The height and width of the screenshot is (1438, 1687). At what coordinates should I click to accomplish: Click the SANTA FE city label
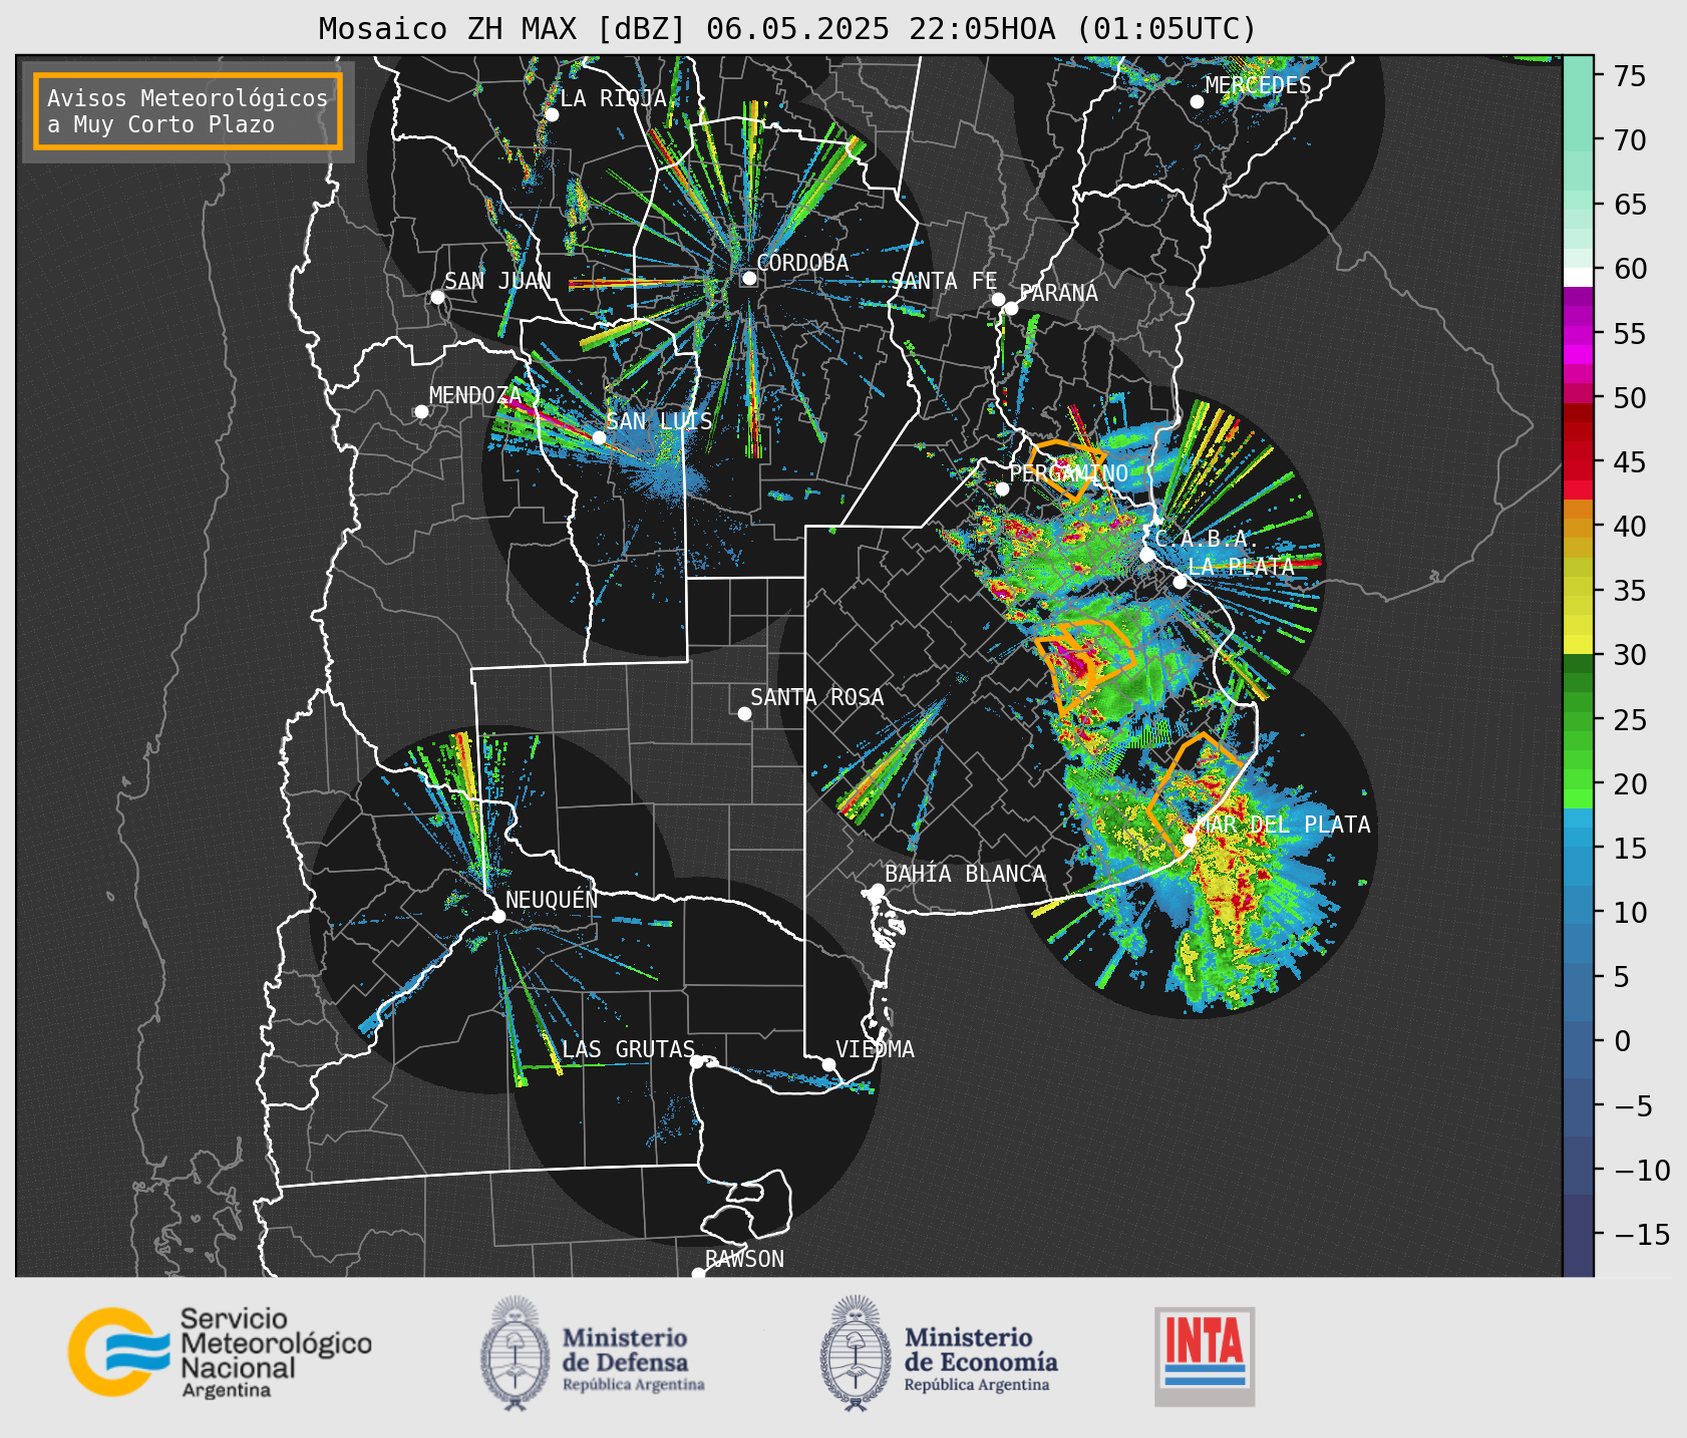pos(944,281)
